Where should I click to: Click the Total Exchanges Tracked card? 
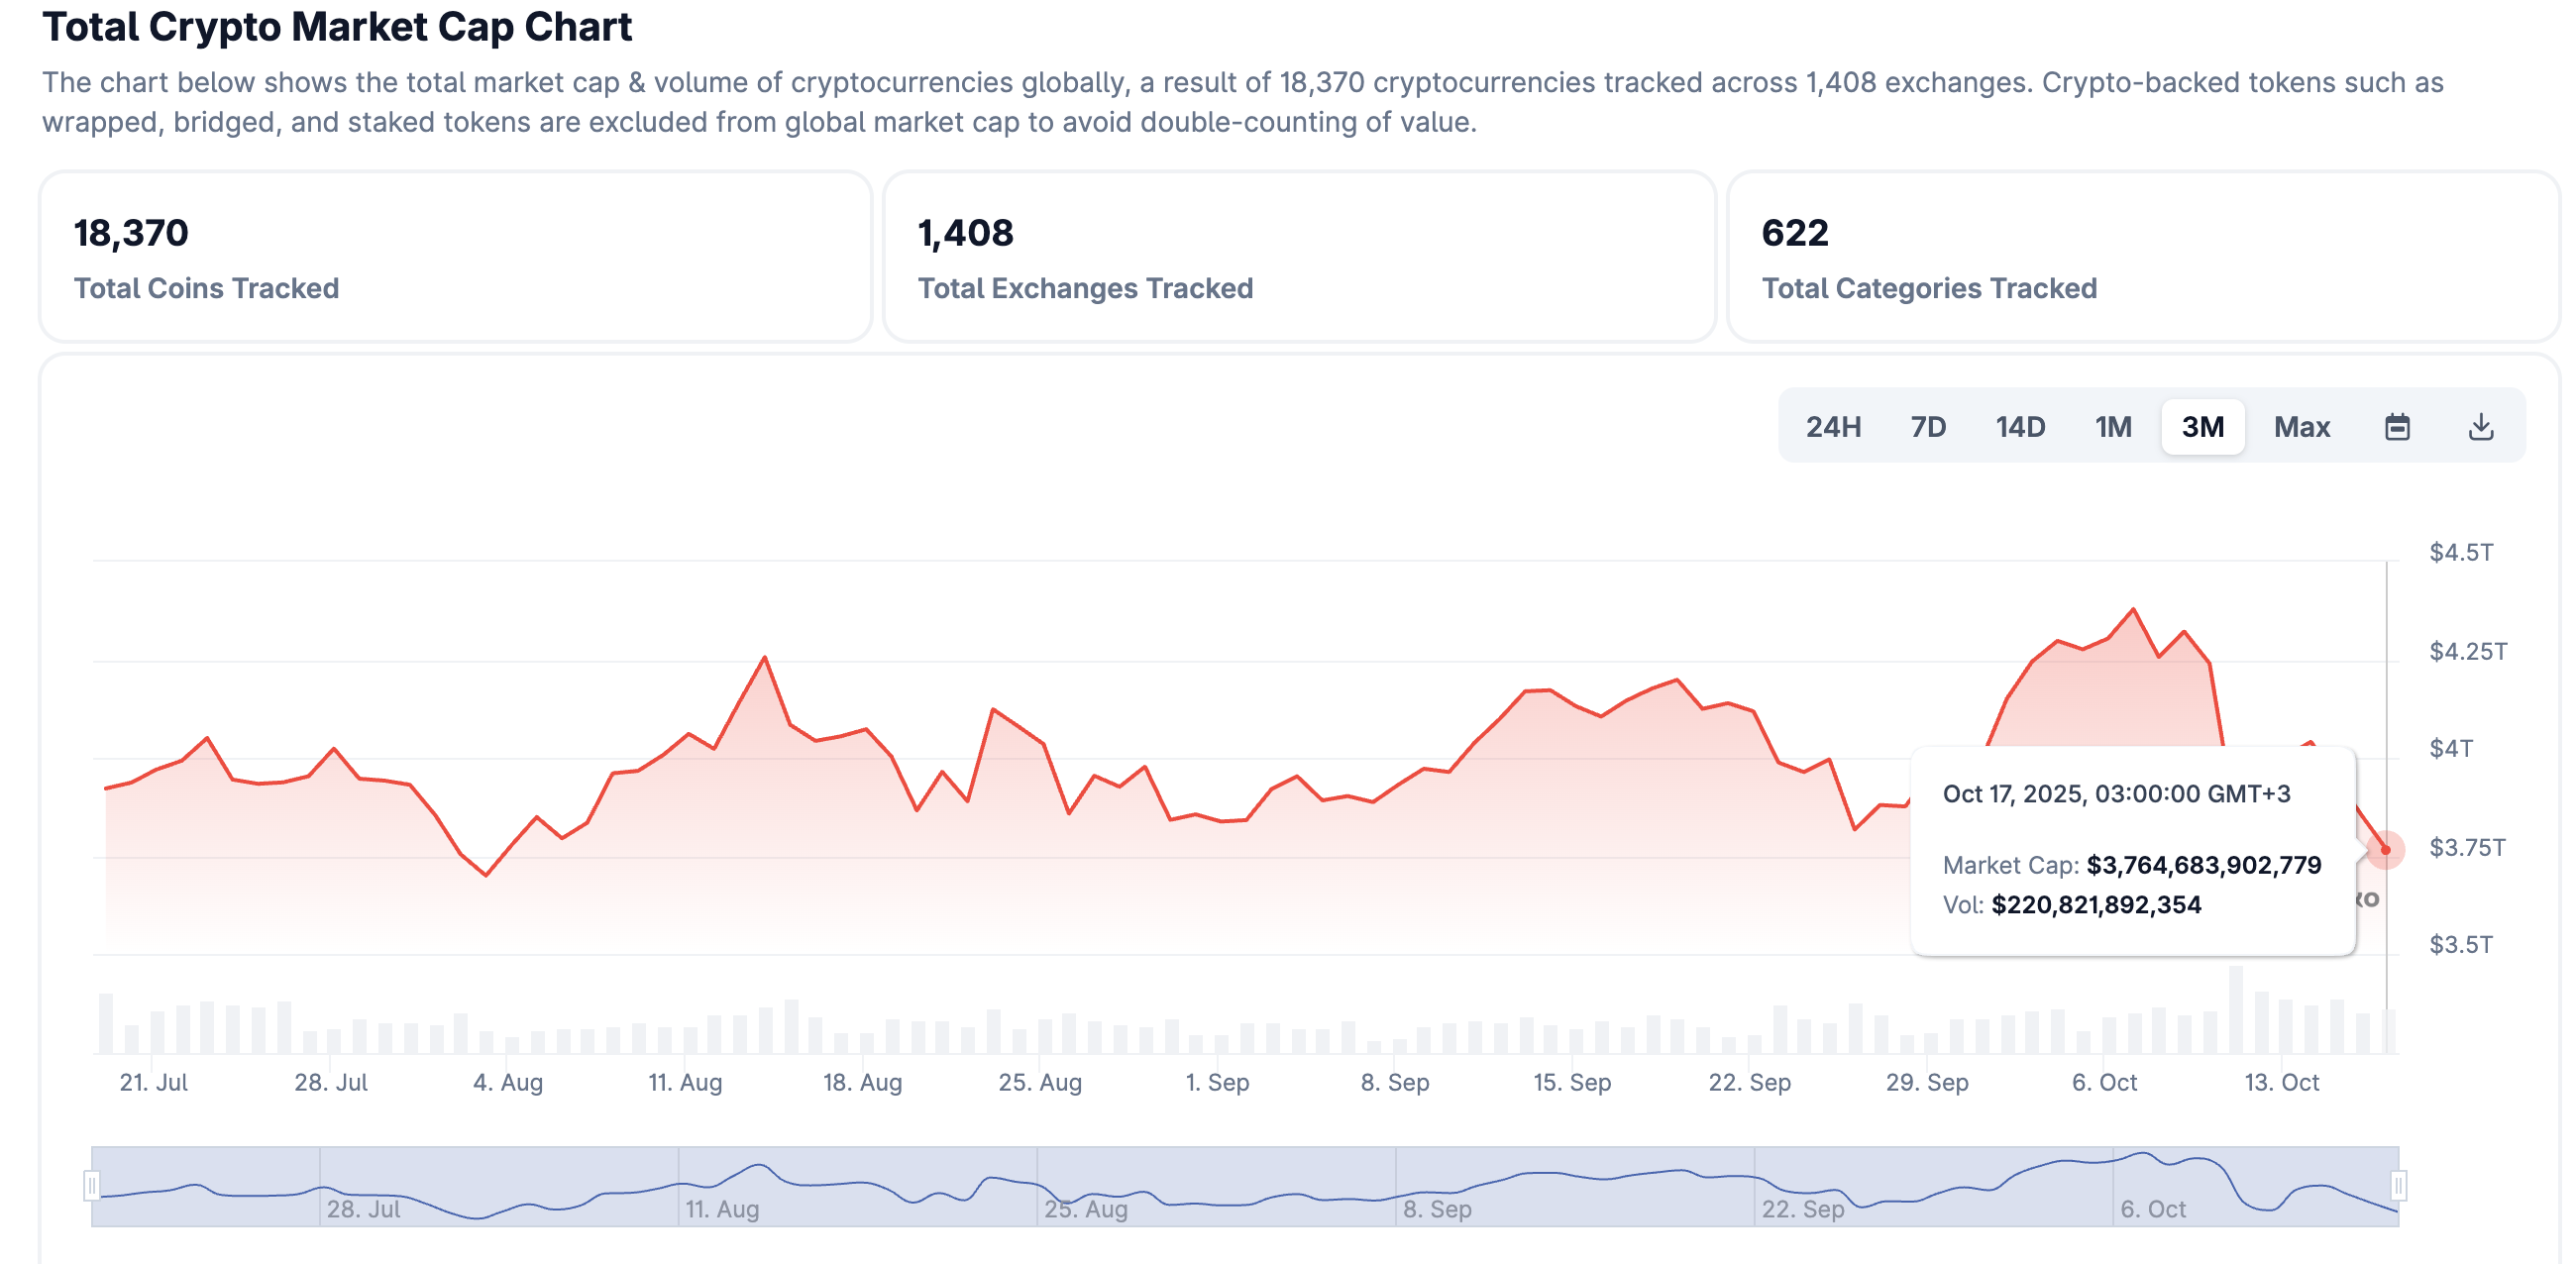click(x=1299, y=257)
